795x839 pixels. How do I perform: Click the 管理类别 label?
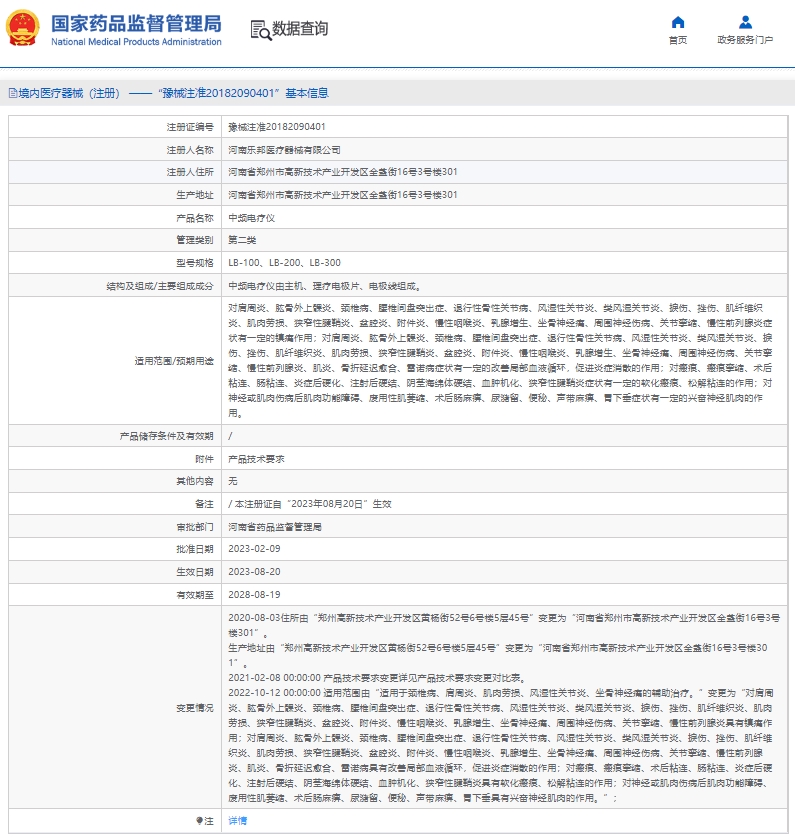tap(195, 240)
